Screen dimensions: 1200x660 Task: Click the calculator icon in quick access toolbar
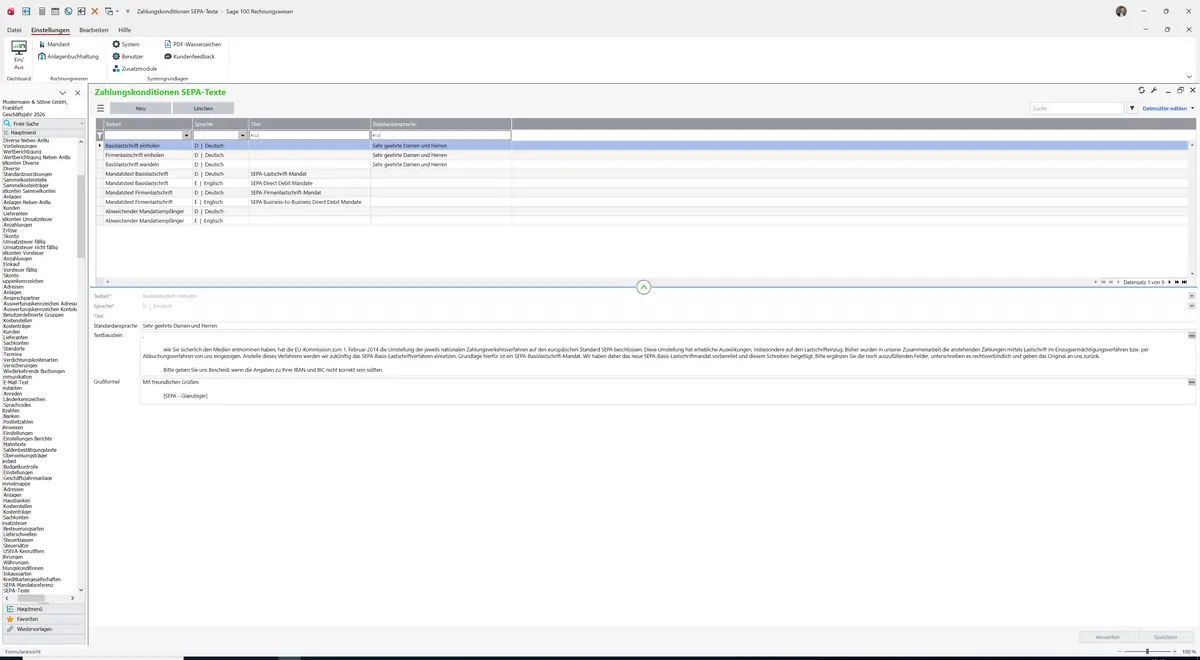click(x=40, y=10)
